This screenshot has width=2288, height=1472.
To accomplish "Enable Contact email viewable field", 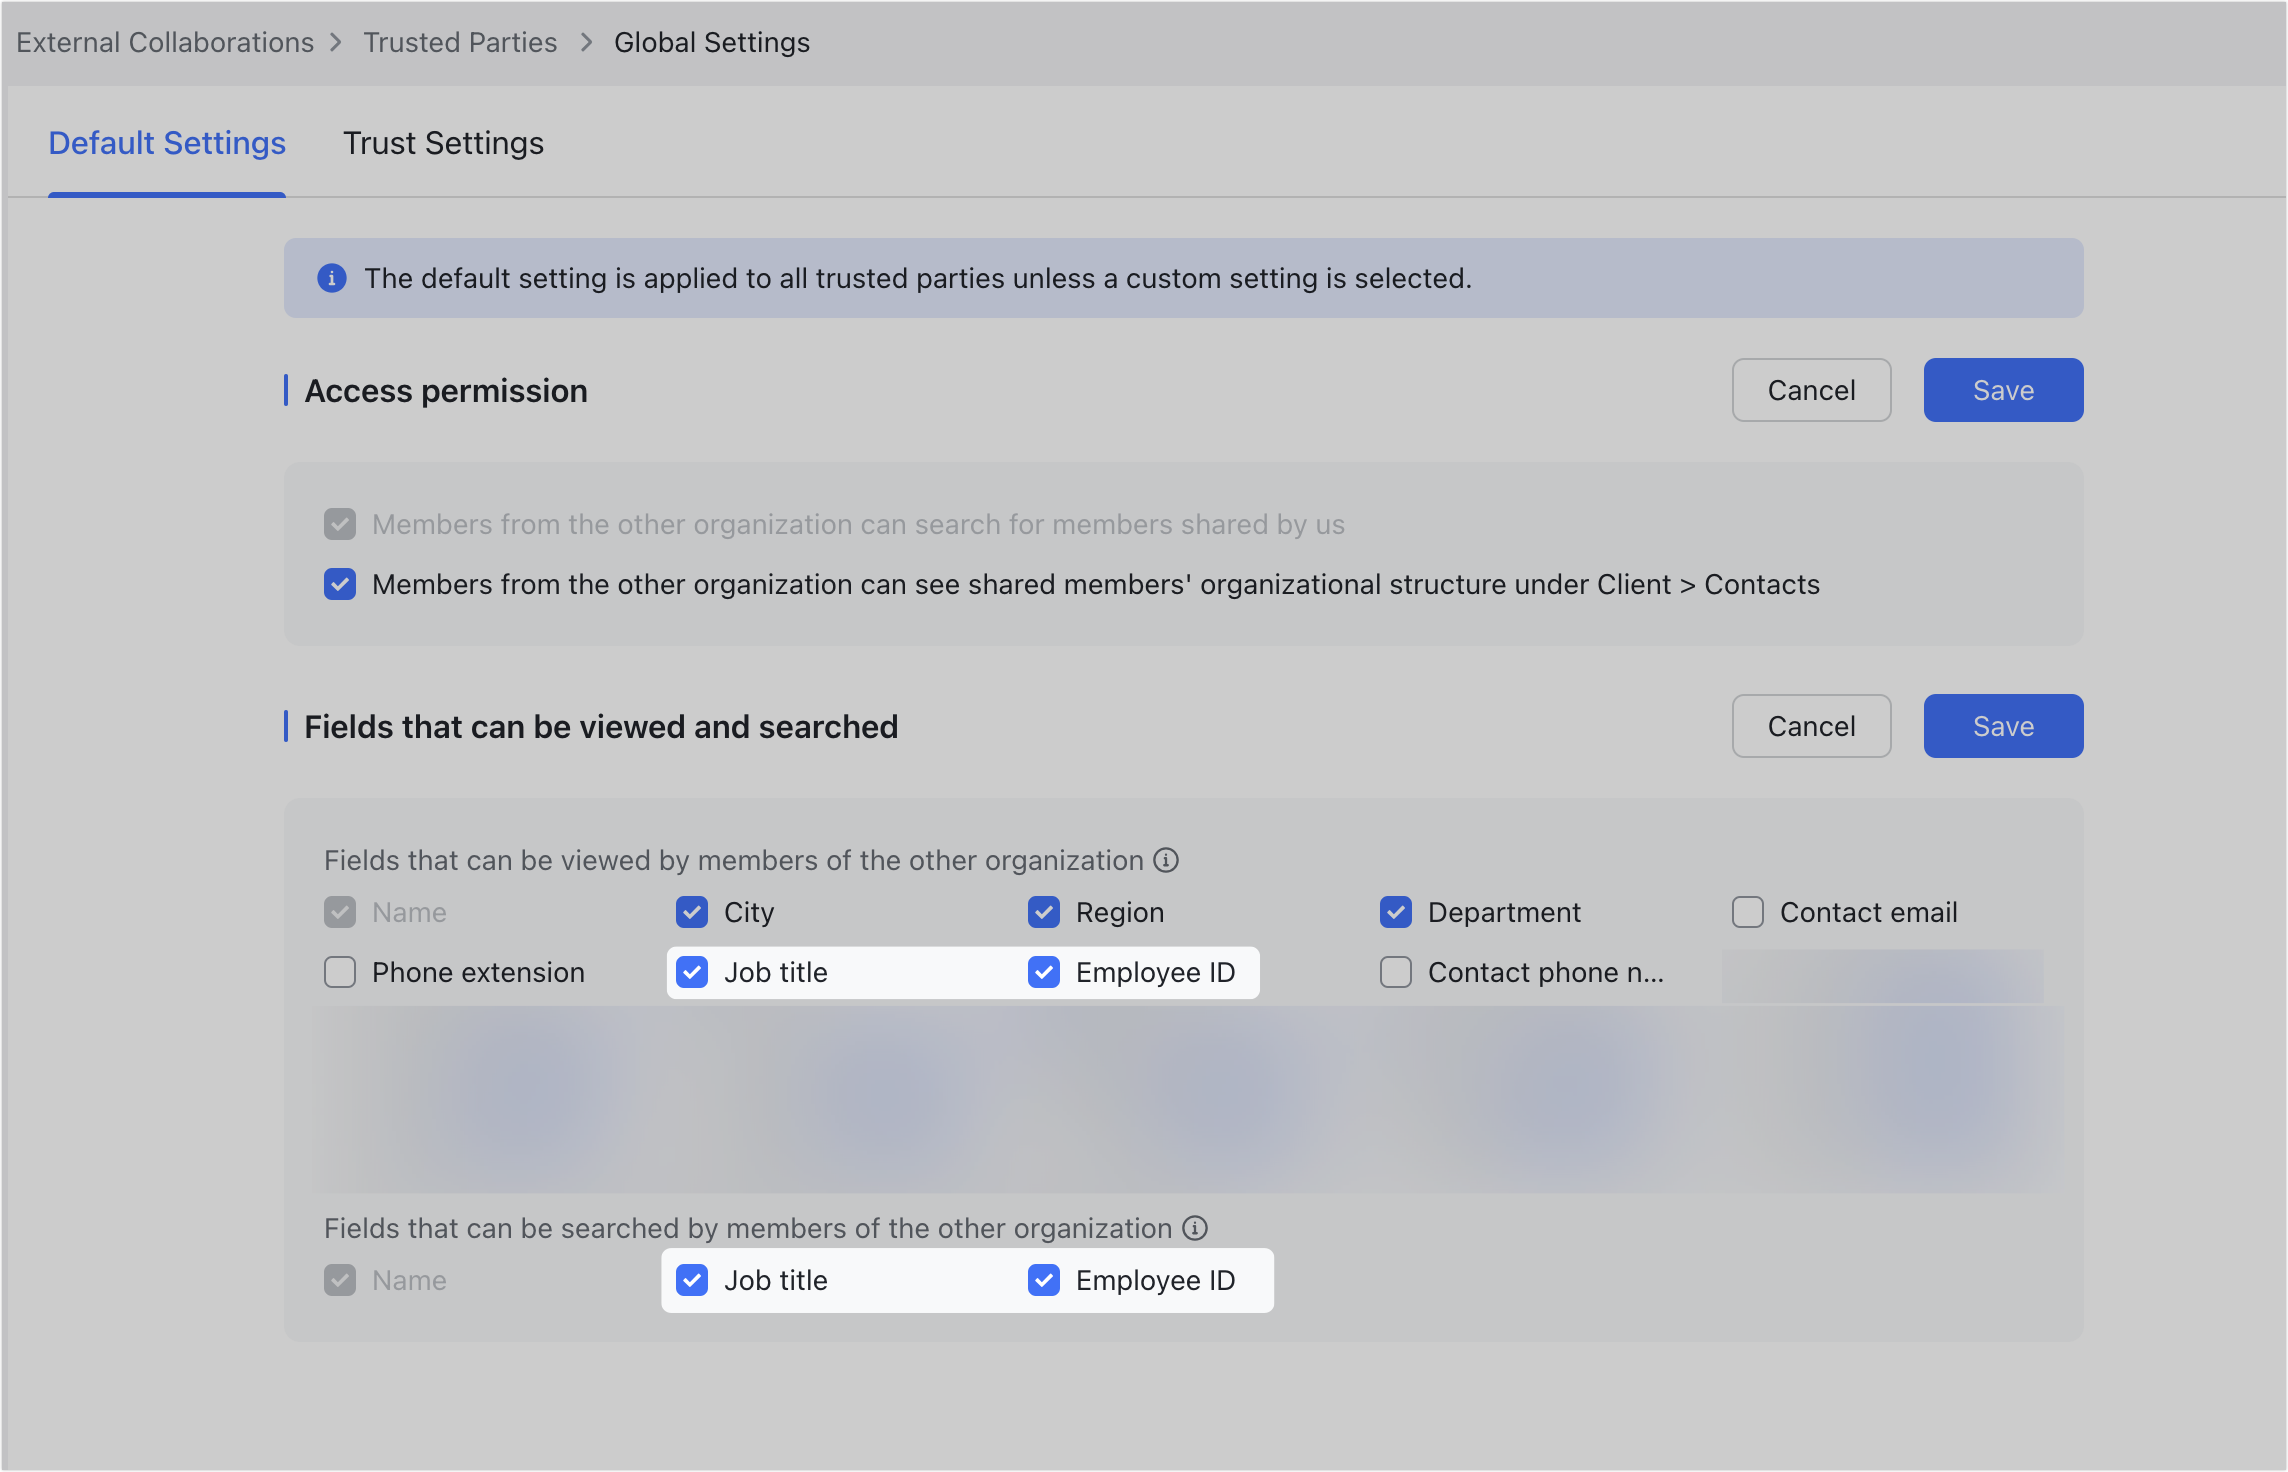I will [1748, 912].
